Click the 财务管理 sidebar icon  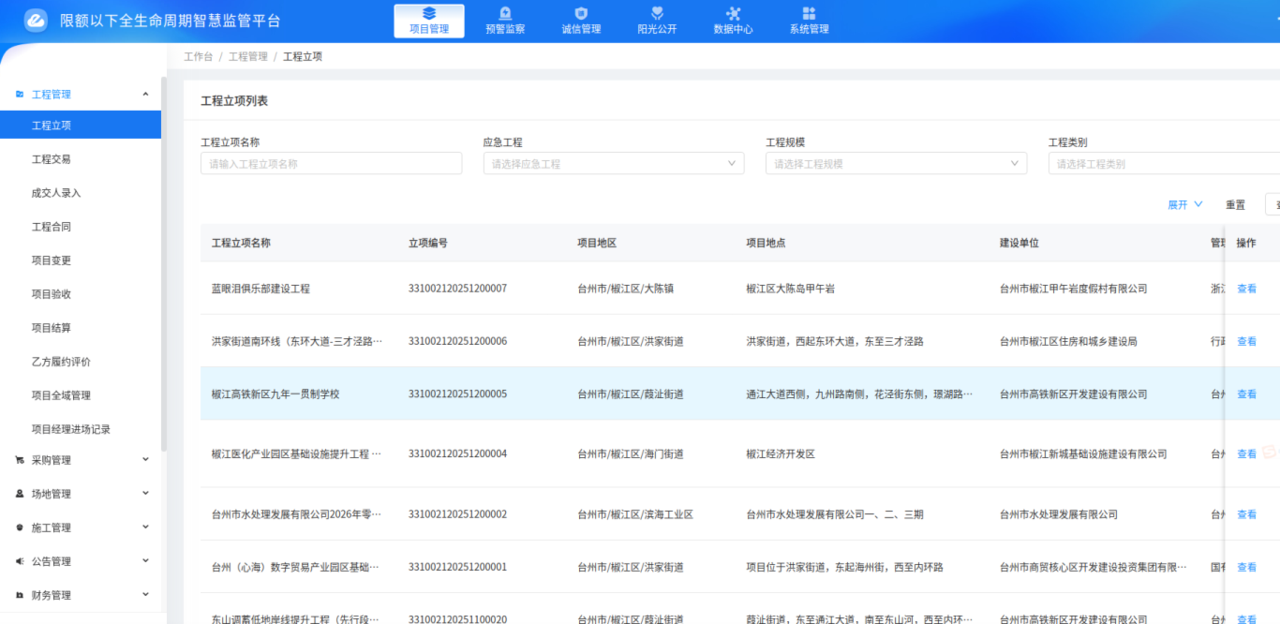click(x=17, y=594)
